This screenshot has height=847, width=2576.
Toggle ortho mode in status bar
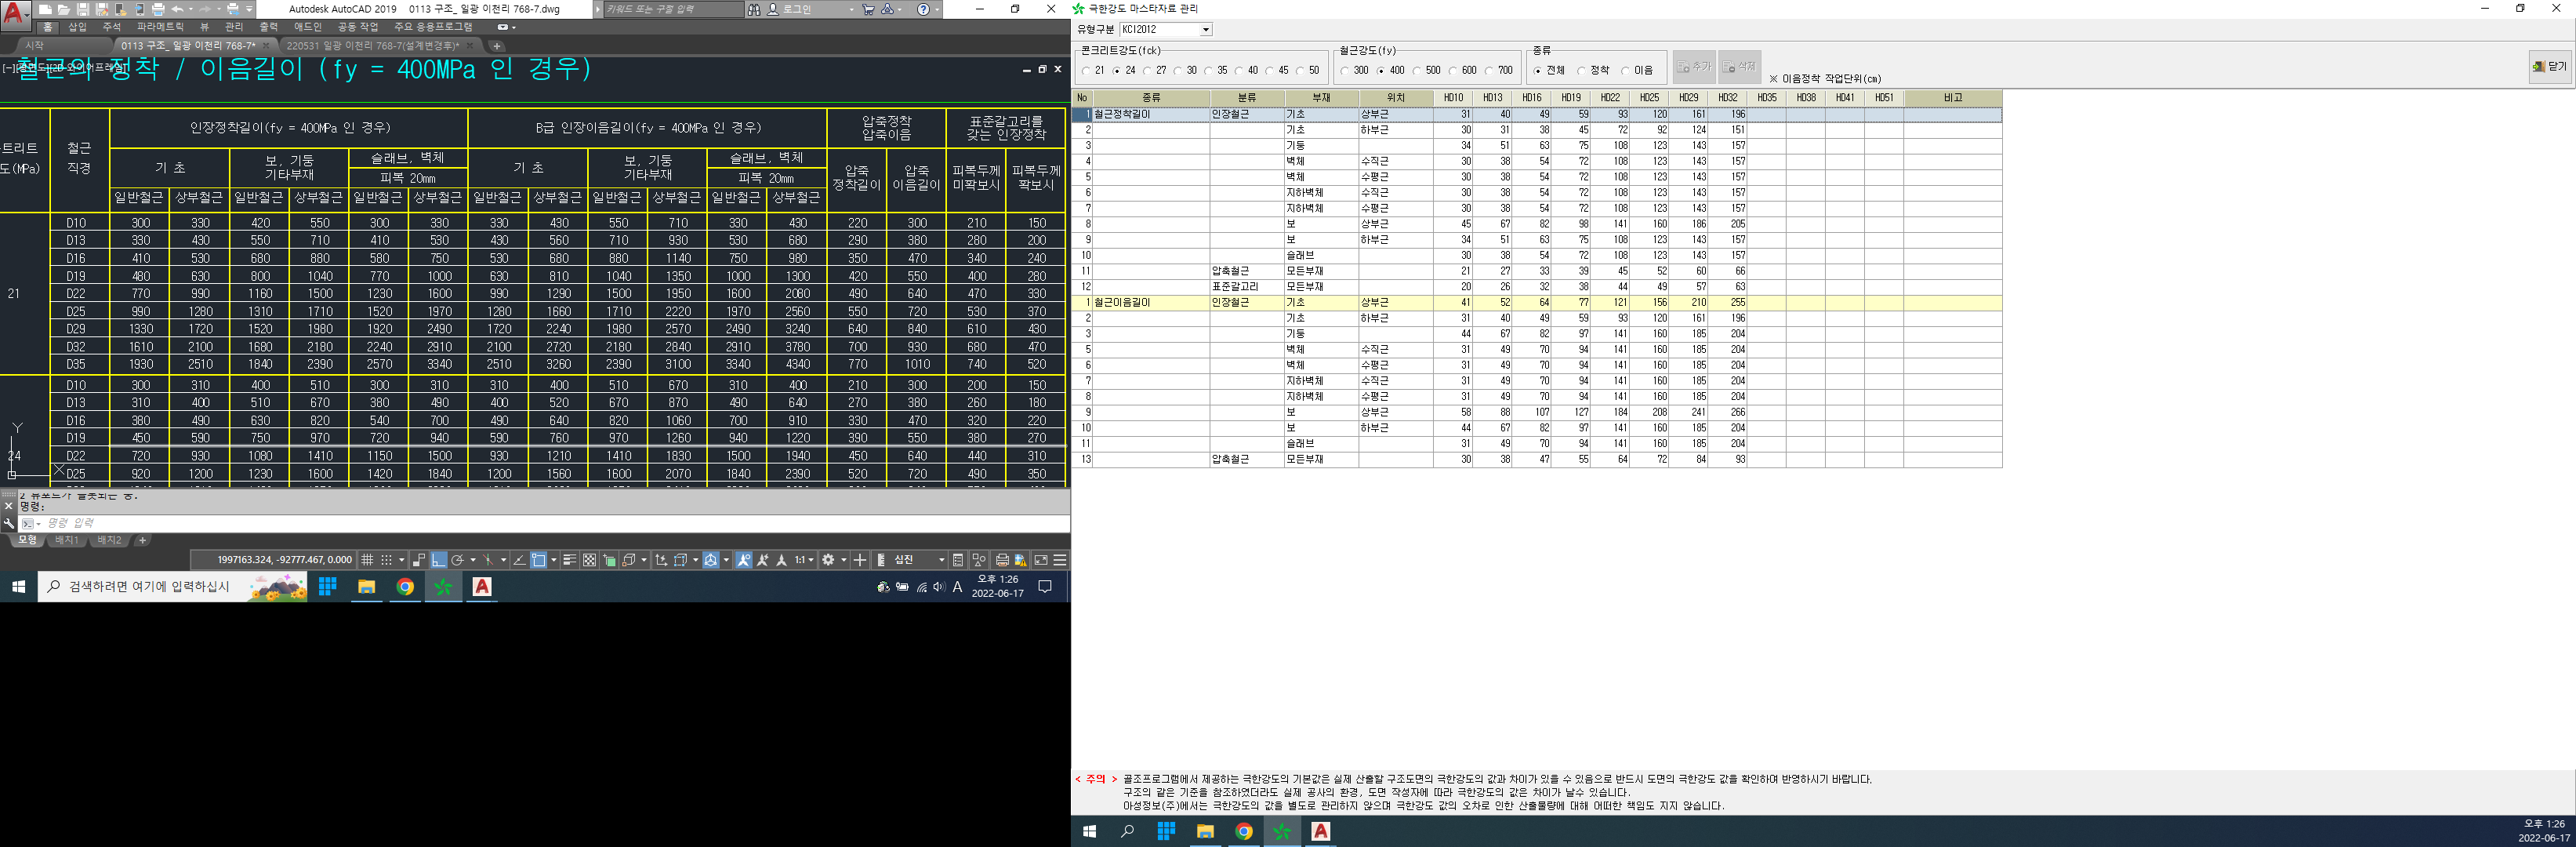click(439, 560)
